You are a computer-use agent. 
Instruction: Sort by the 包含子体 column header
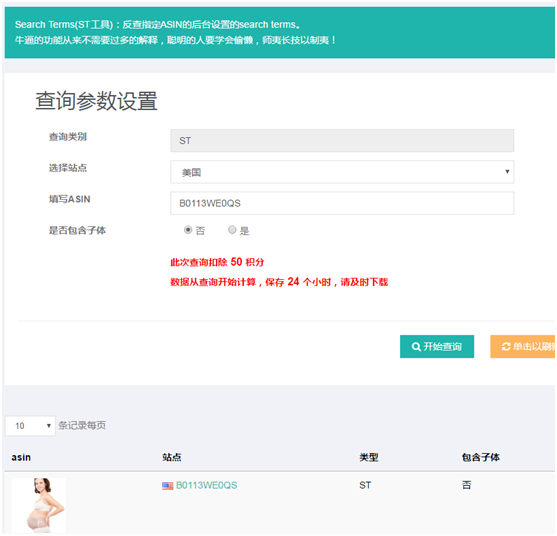click(481, 458)
